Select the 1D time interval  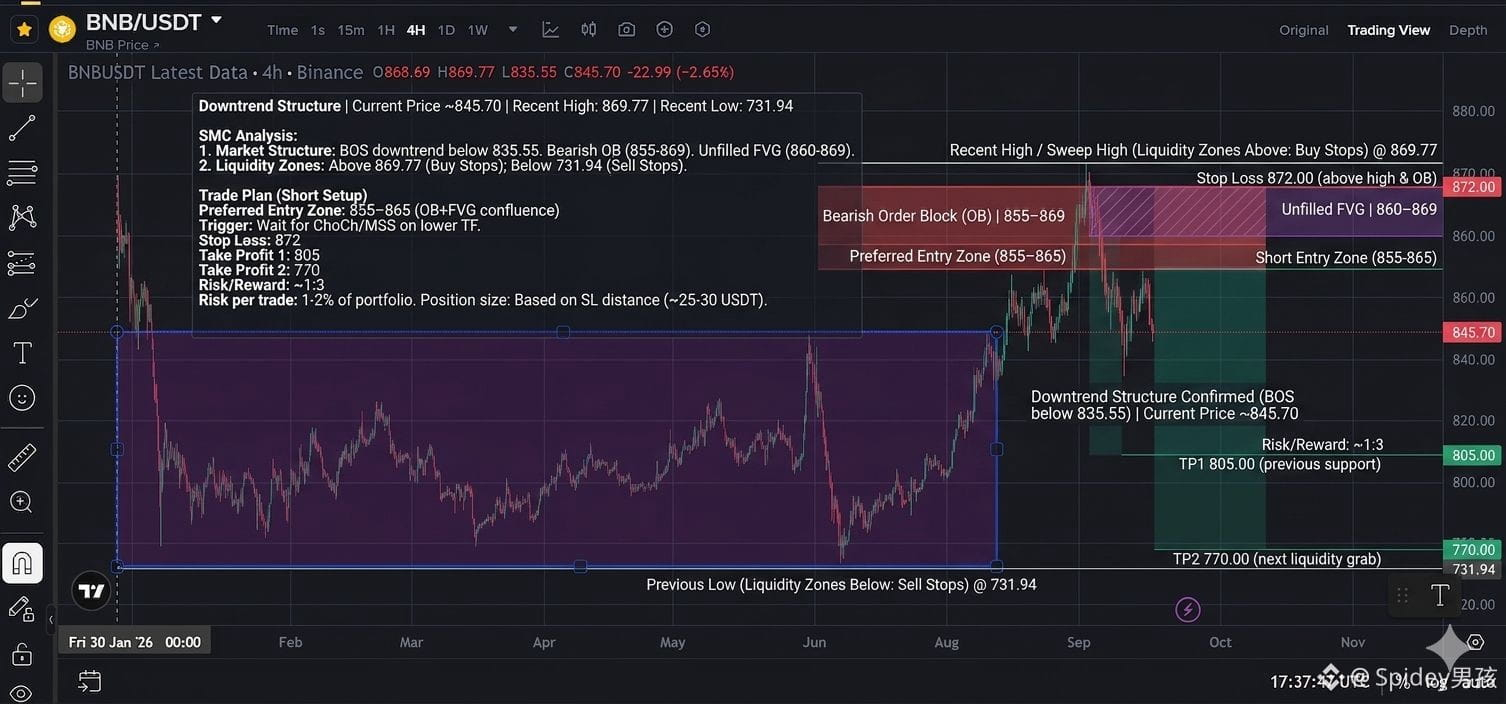pyautogui.click(x=446, y=30)
